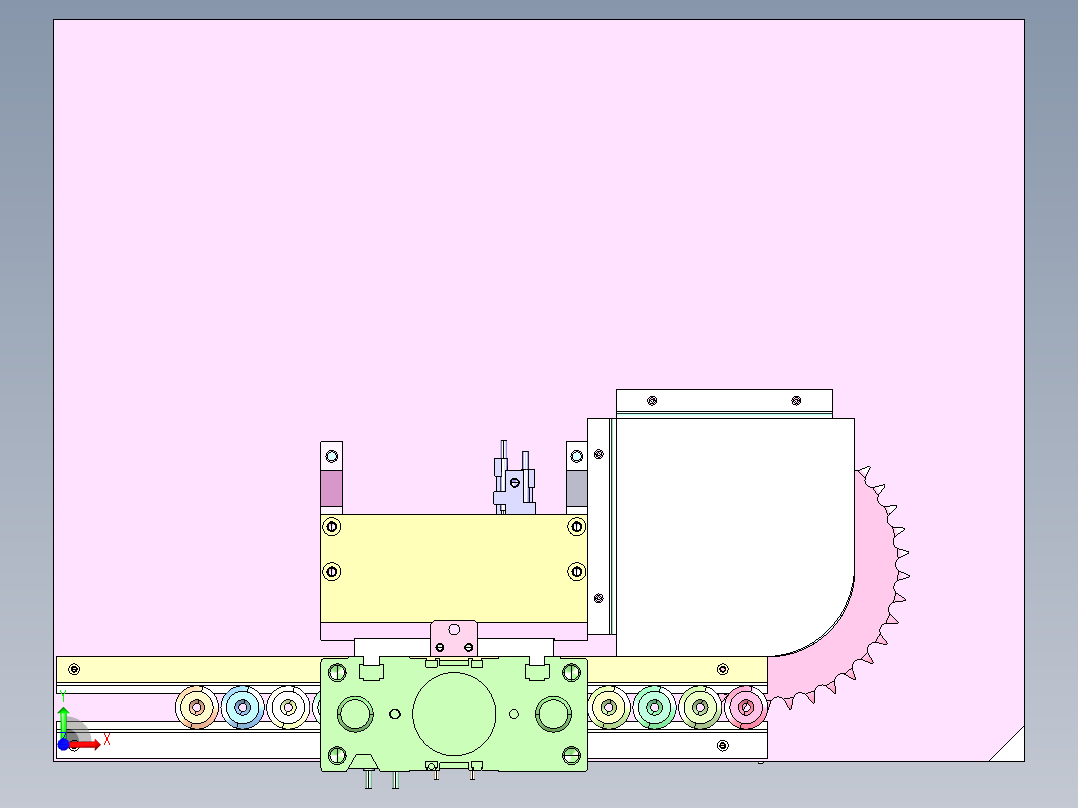
Task: Pick the screw at left end of yellow rail
Action: click(x=74, y=669)
